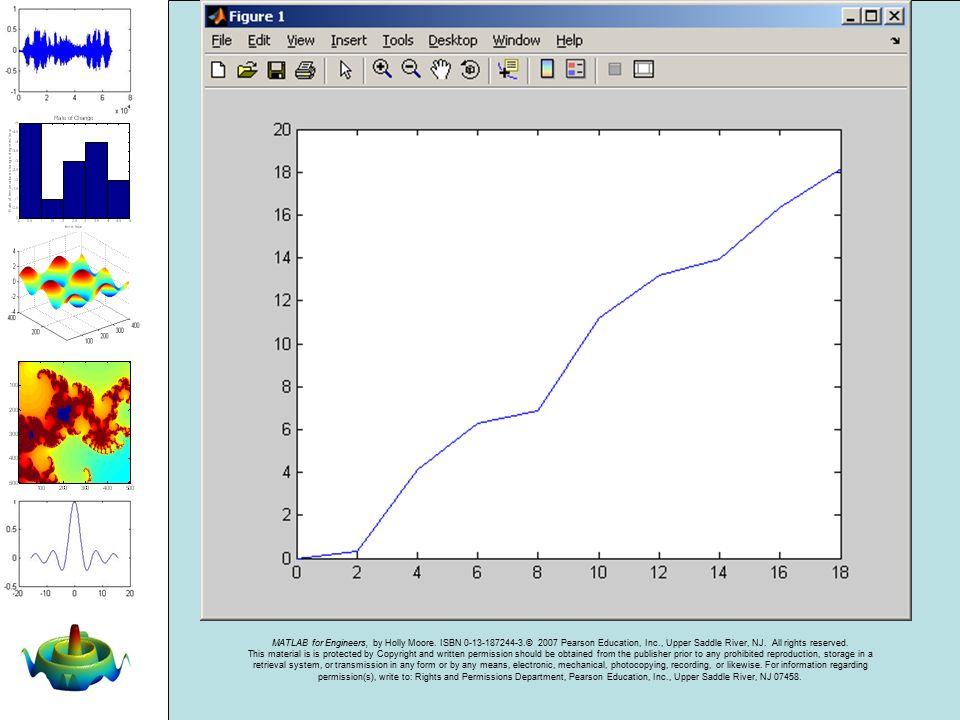960x720 pixels.
Task: Open a file with the folder icon
Action: 247,69
